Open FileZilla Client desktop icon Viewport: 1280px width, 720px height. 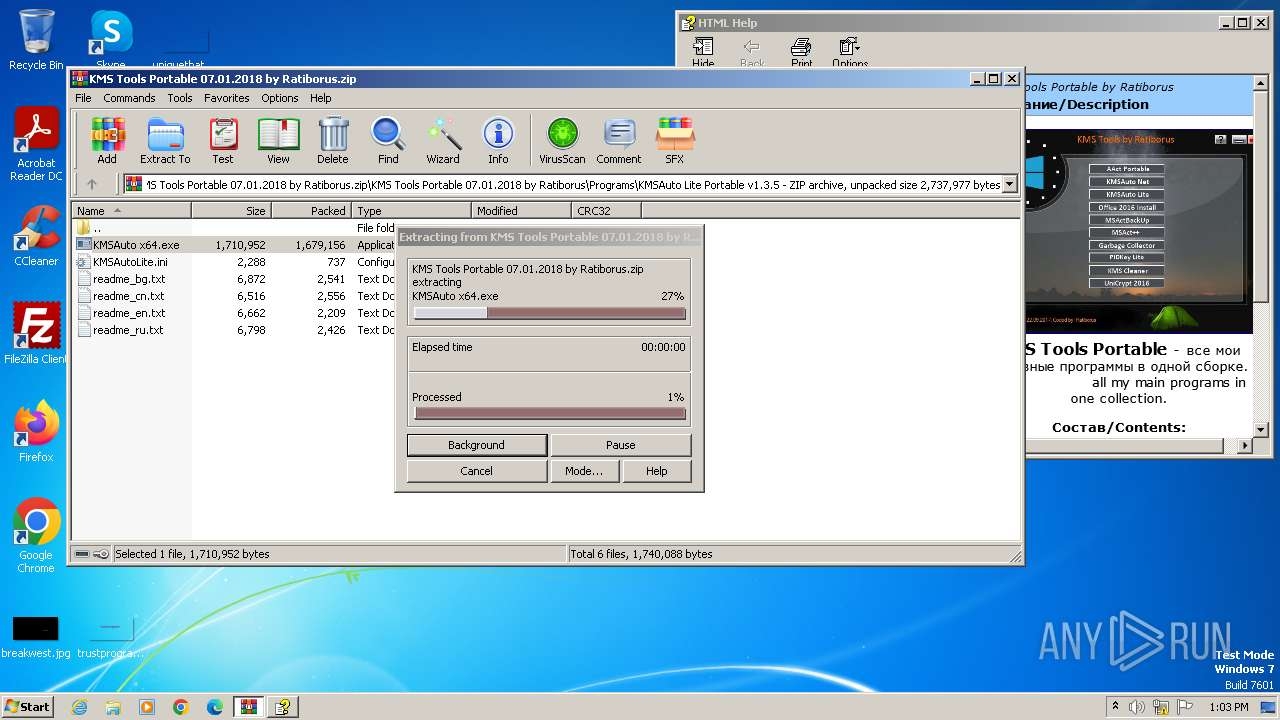(x=36, y=334)
